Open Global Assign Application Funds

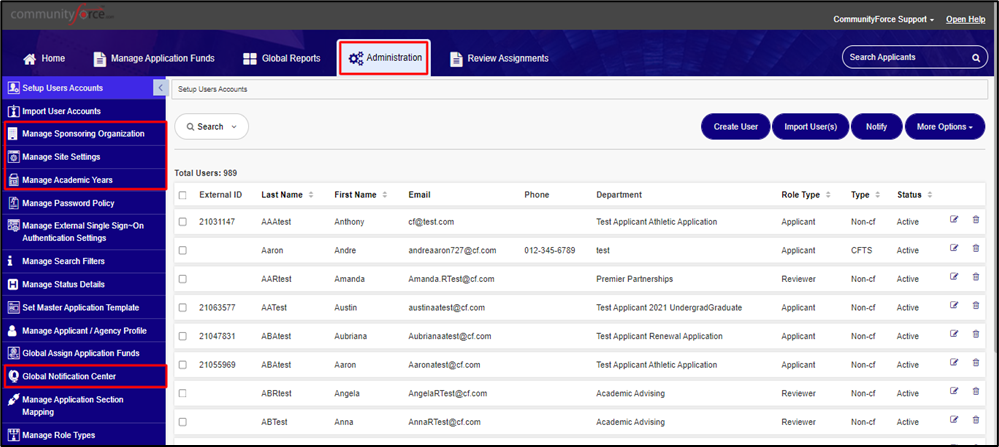click(x=80, y=353)
